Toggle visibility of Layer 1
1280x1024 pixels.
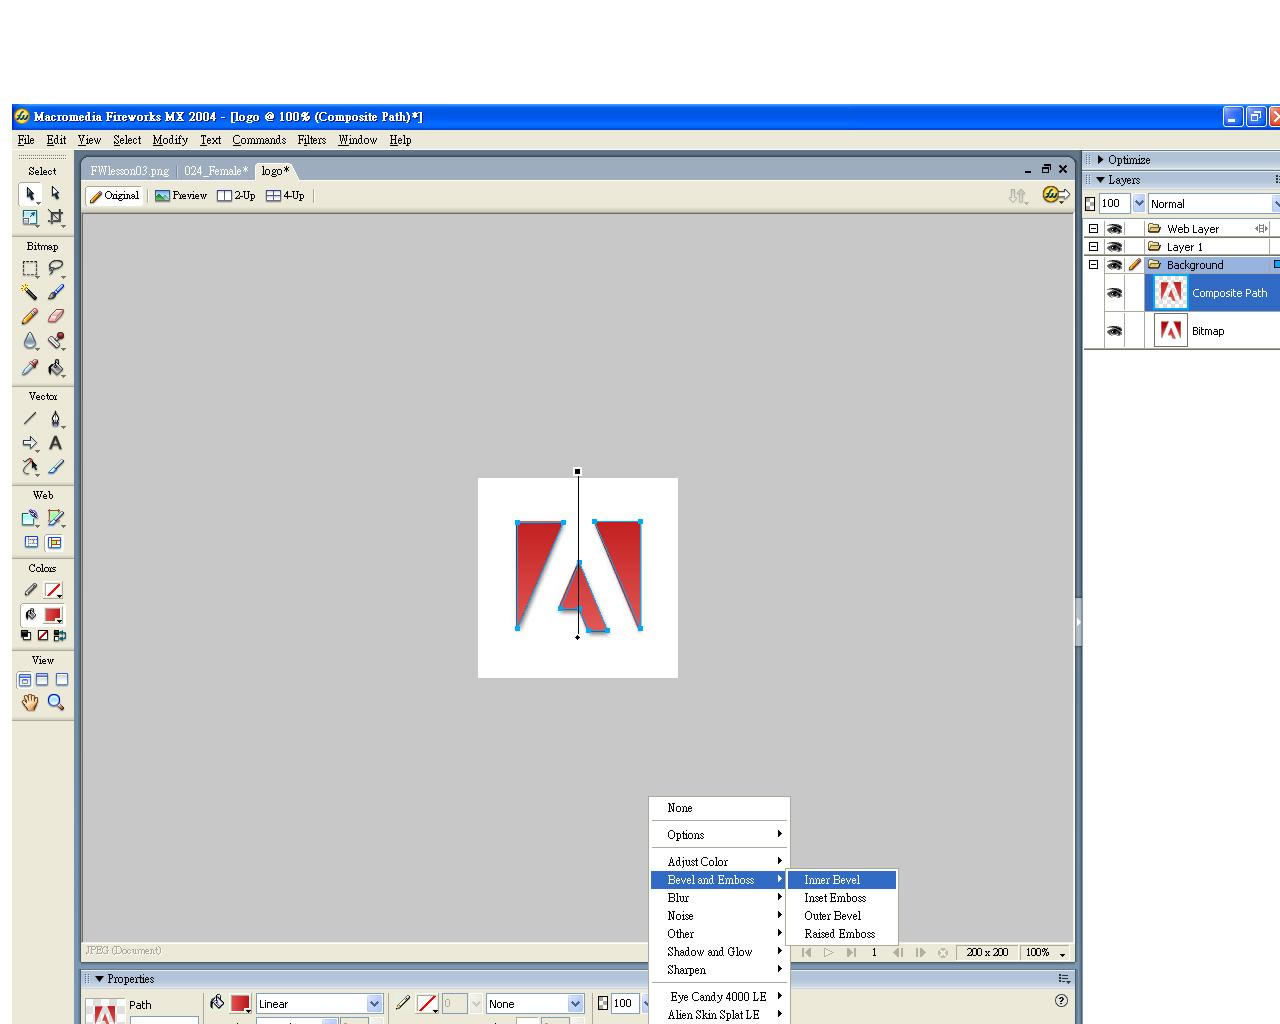[1114, 247]
